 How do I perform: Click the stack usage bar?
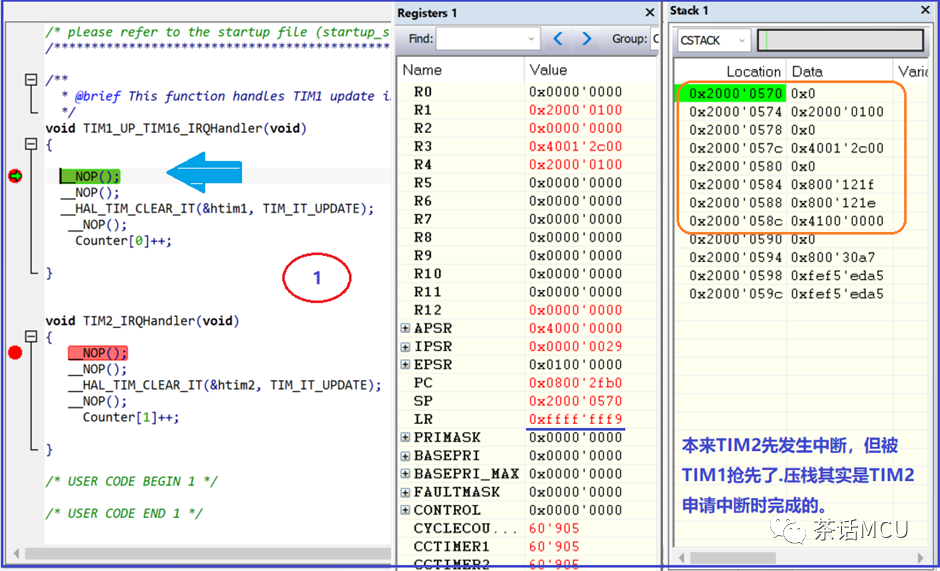pyautogui.click(x=840, y=41)
